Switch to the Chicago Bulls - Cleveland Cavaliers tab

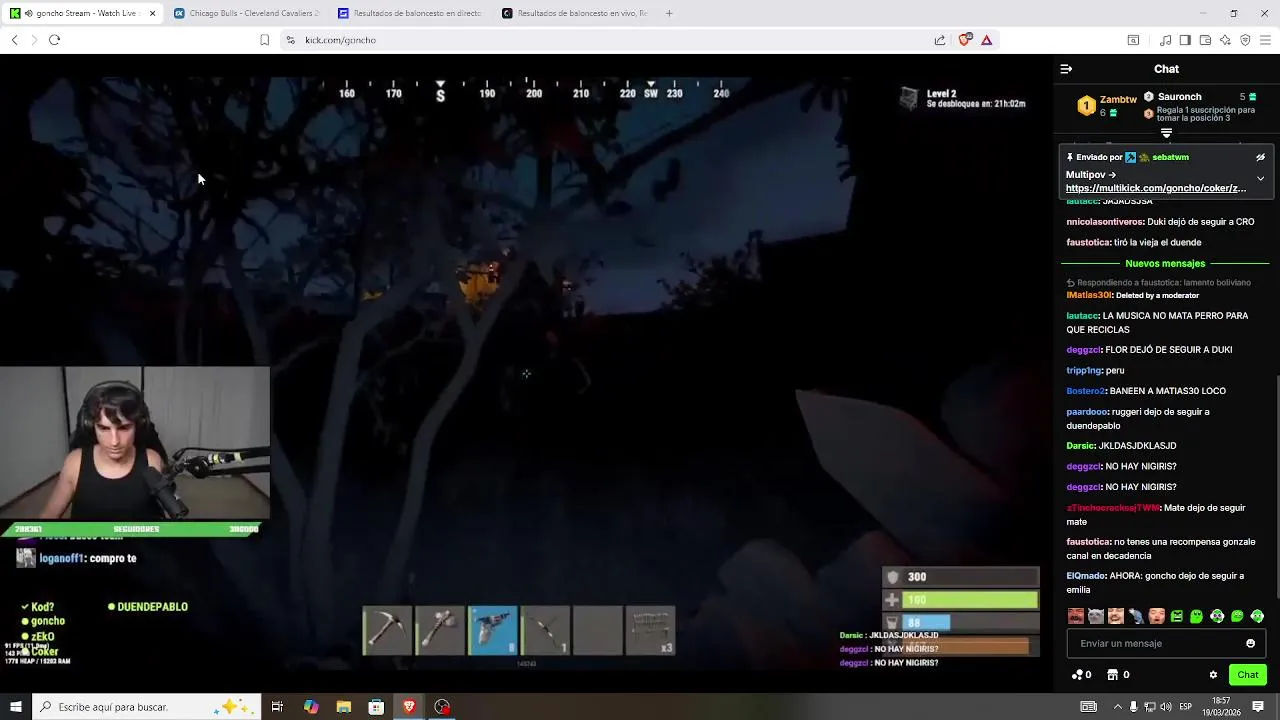tap(245, 13)
